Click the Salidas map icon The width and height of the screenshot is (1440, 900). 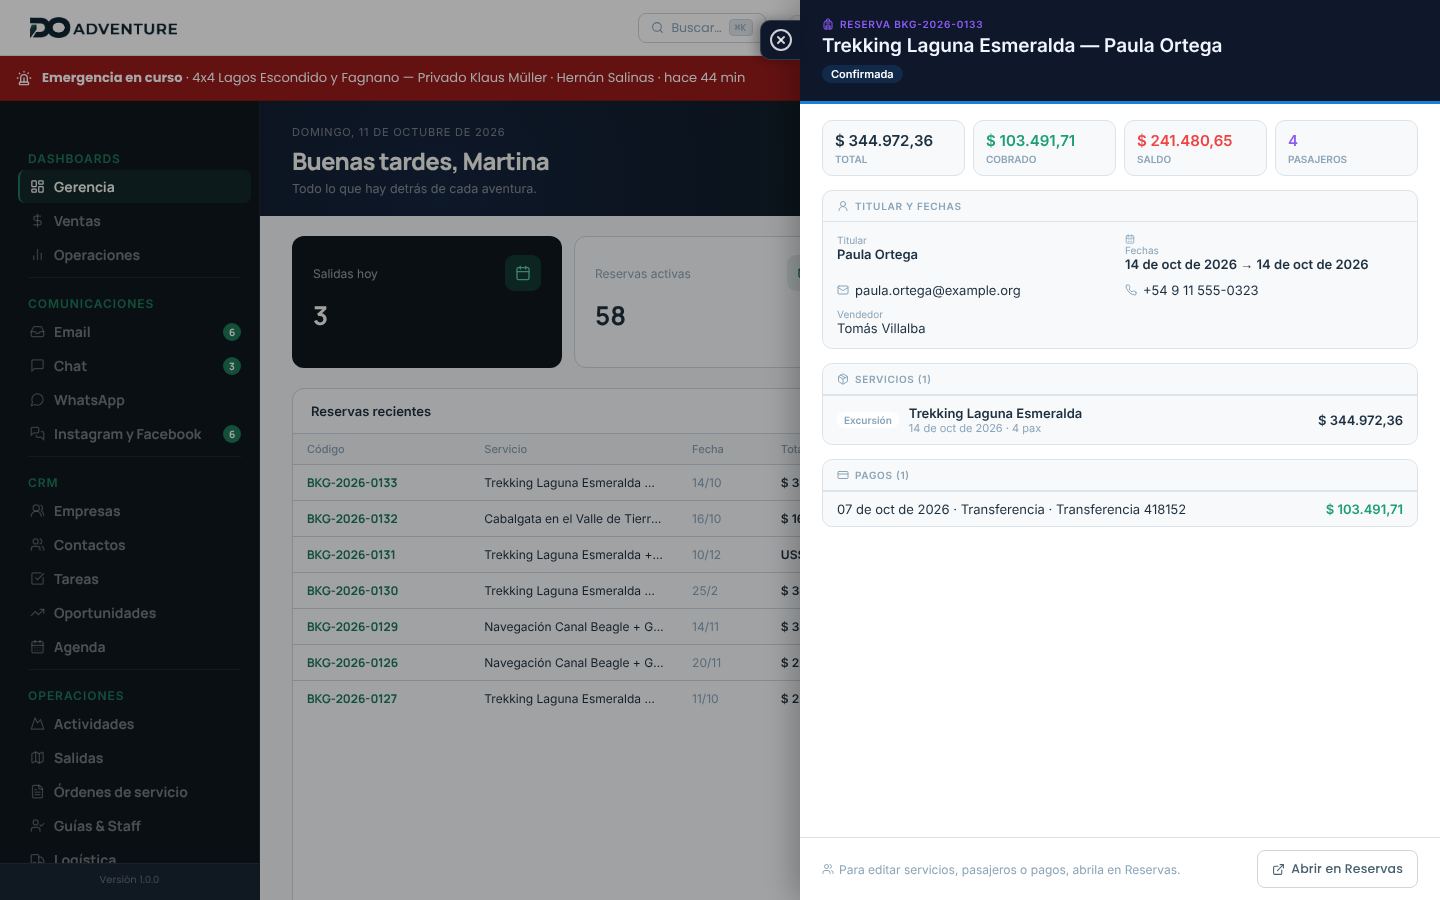click(x=37, y=758)
